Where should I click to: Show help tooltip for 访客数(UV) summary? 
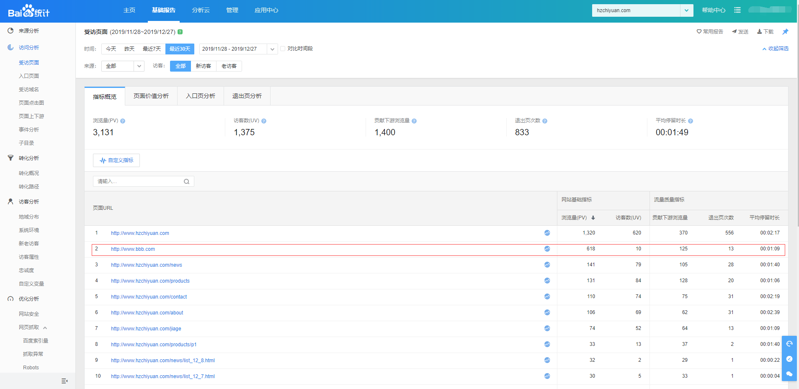click(264, 121)
